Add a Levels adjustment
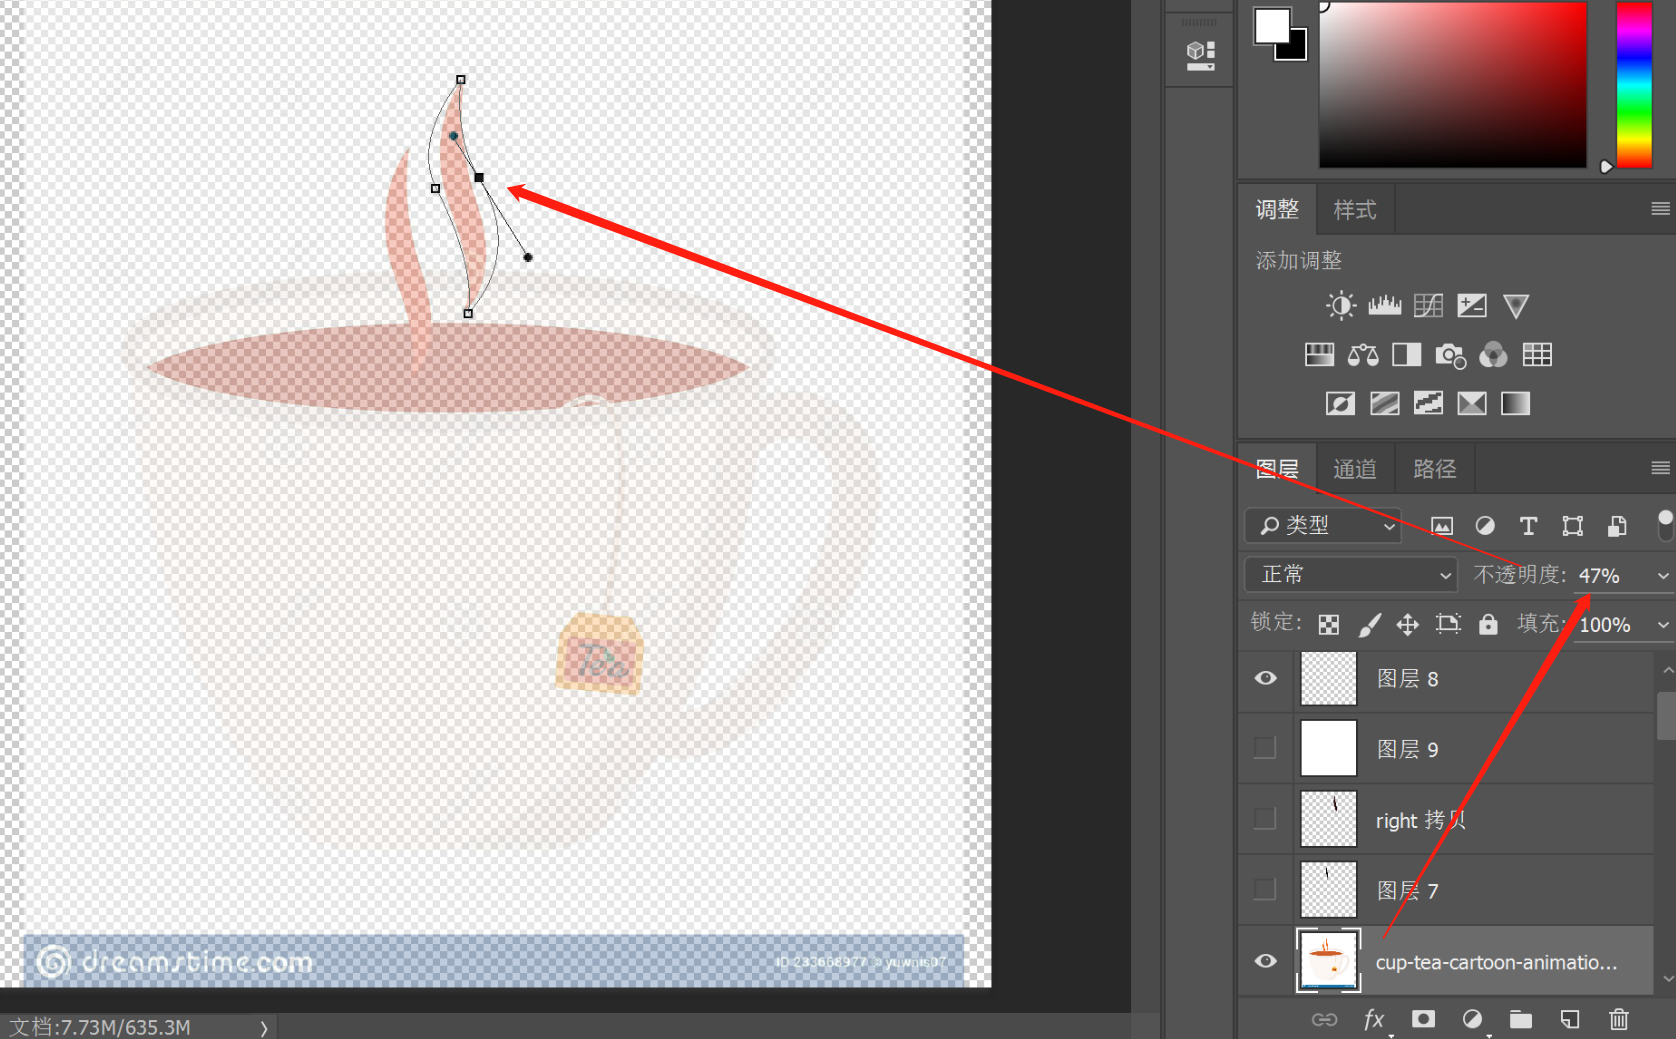Screen dimensions: 1676x1039 click(1384, 305)
